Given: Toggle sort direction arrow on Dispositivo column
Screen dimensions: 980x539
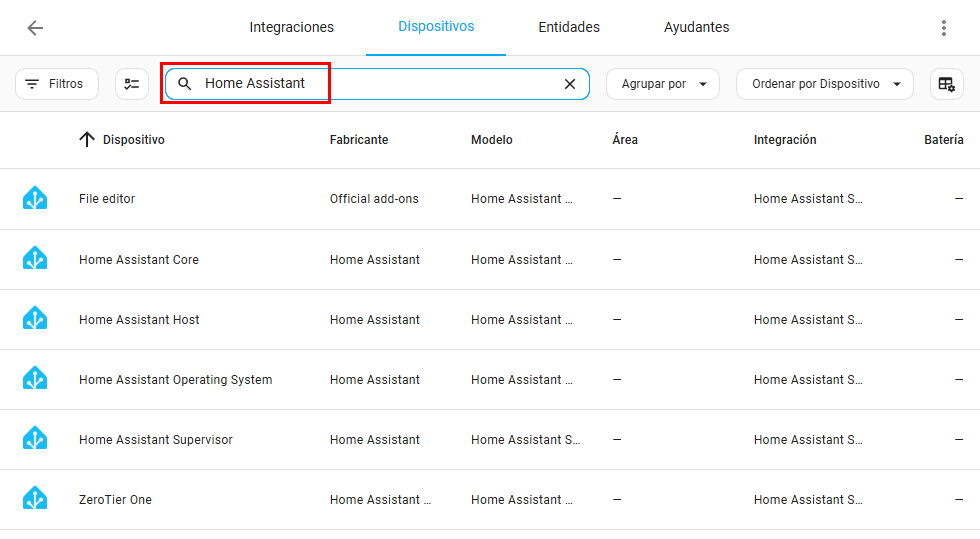Looking at the screenshot, I should click(x=87, y=140).
